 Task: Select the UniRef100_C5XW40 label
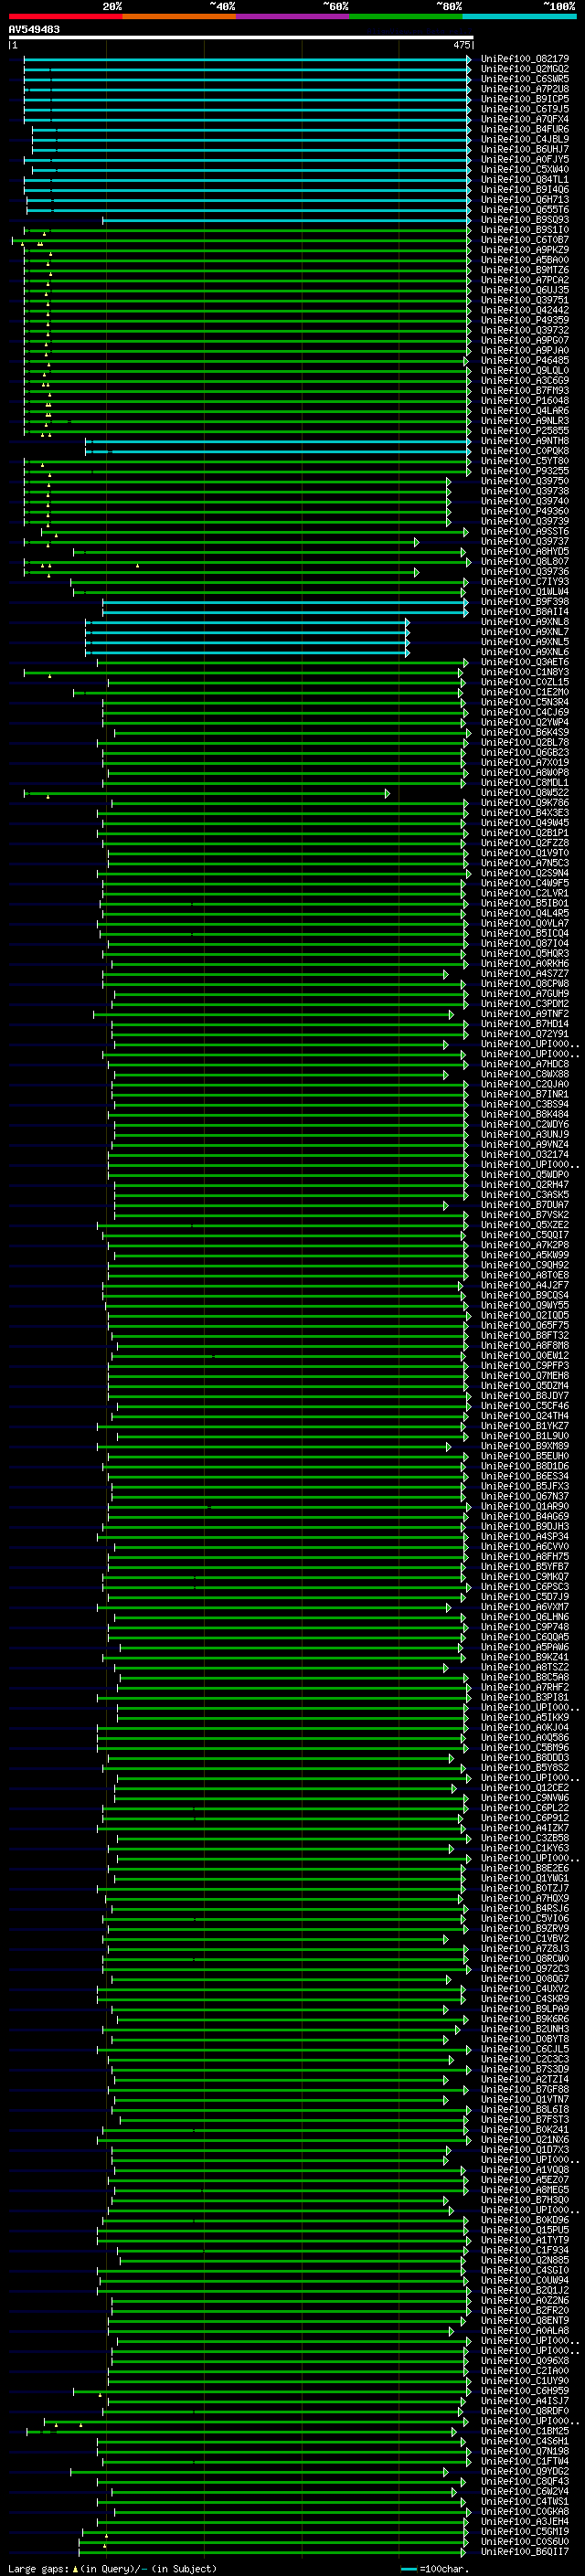pos(525,169)
